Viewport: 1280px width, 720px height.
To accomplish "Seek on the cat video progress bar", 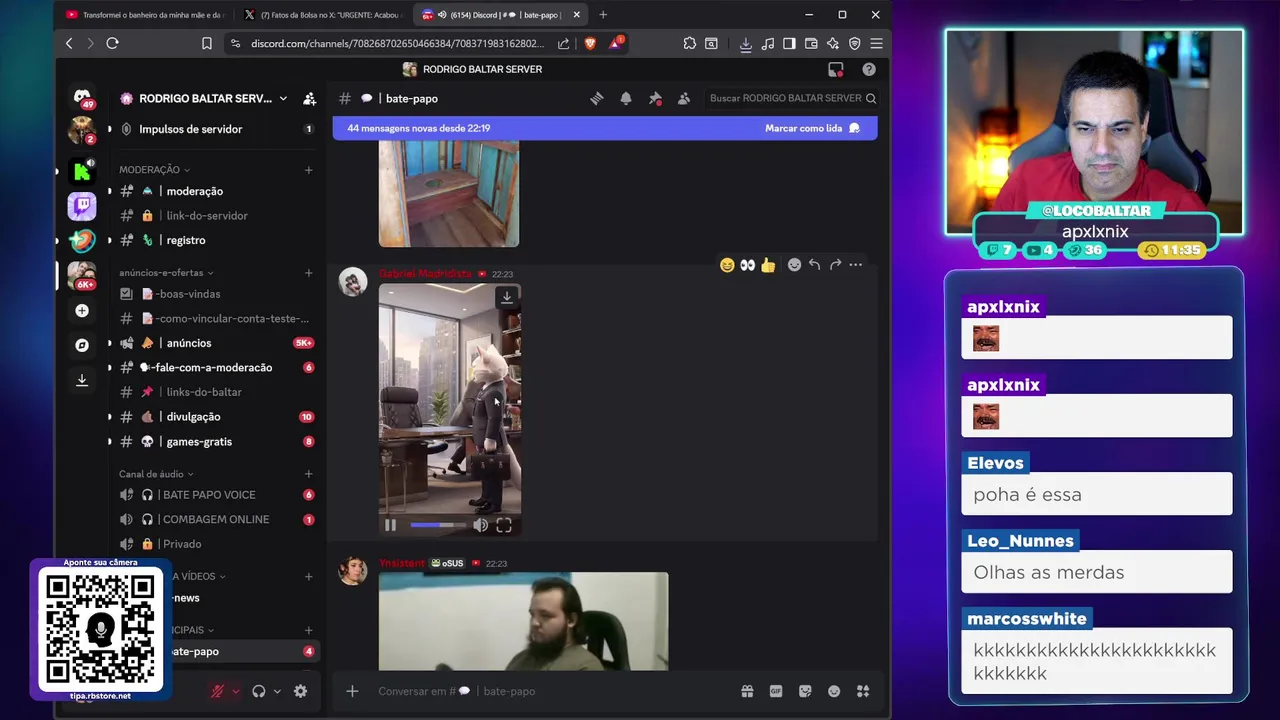I will [x=438, y=525].
